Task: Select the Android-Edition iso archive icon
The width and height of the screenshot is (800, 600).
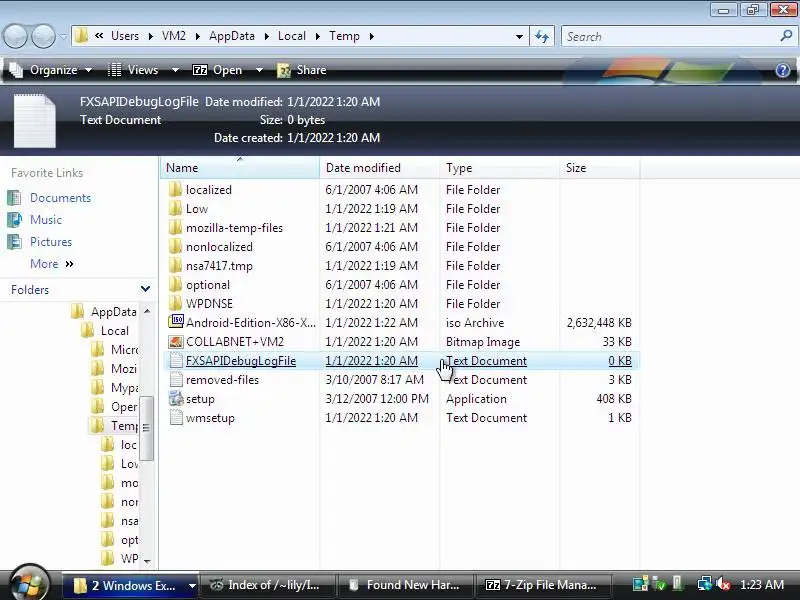Action: (176, 322)
